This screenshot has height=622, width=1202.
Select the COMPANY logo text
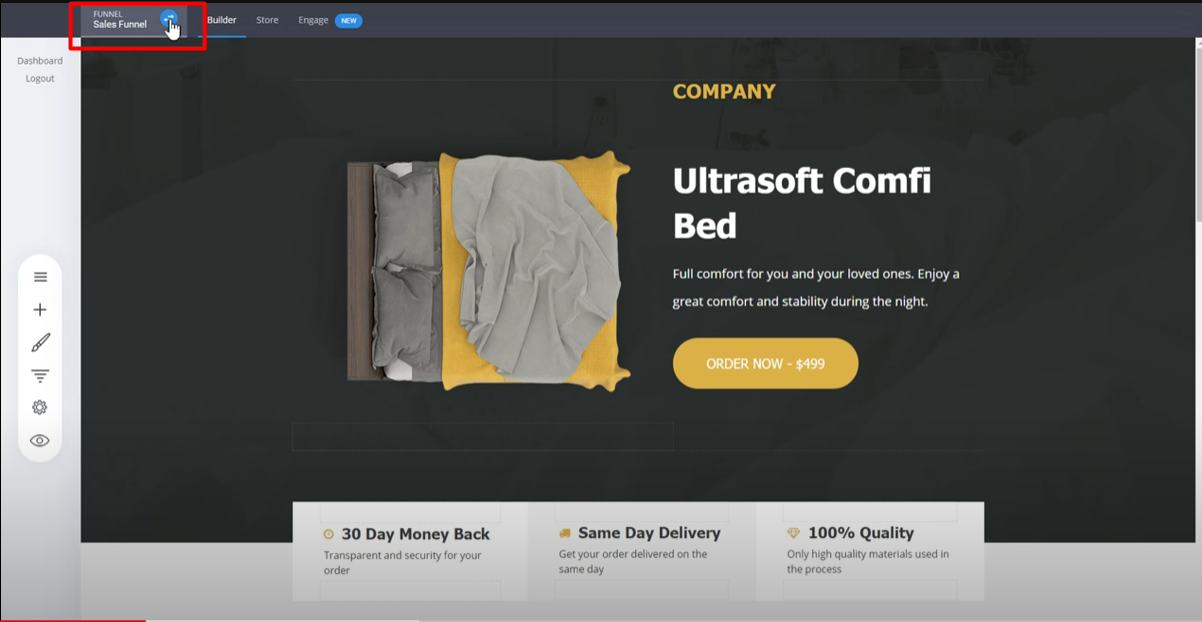coord(724,92)
